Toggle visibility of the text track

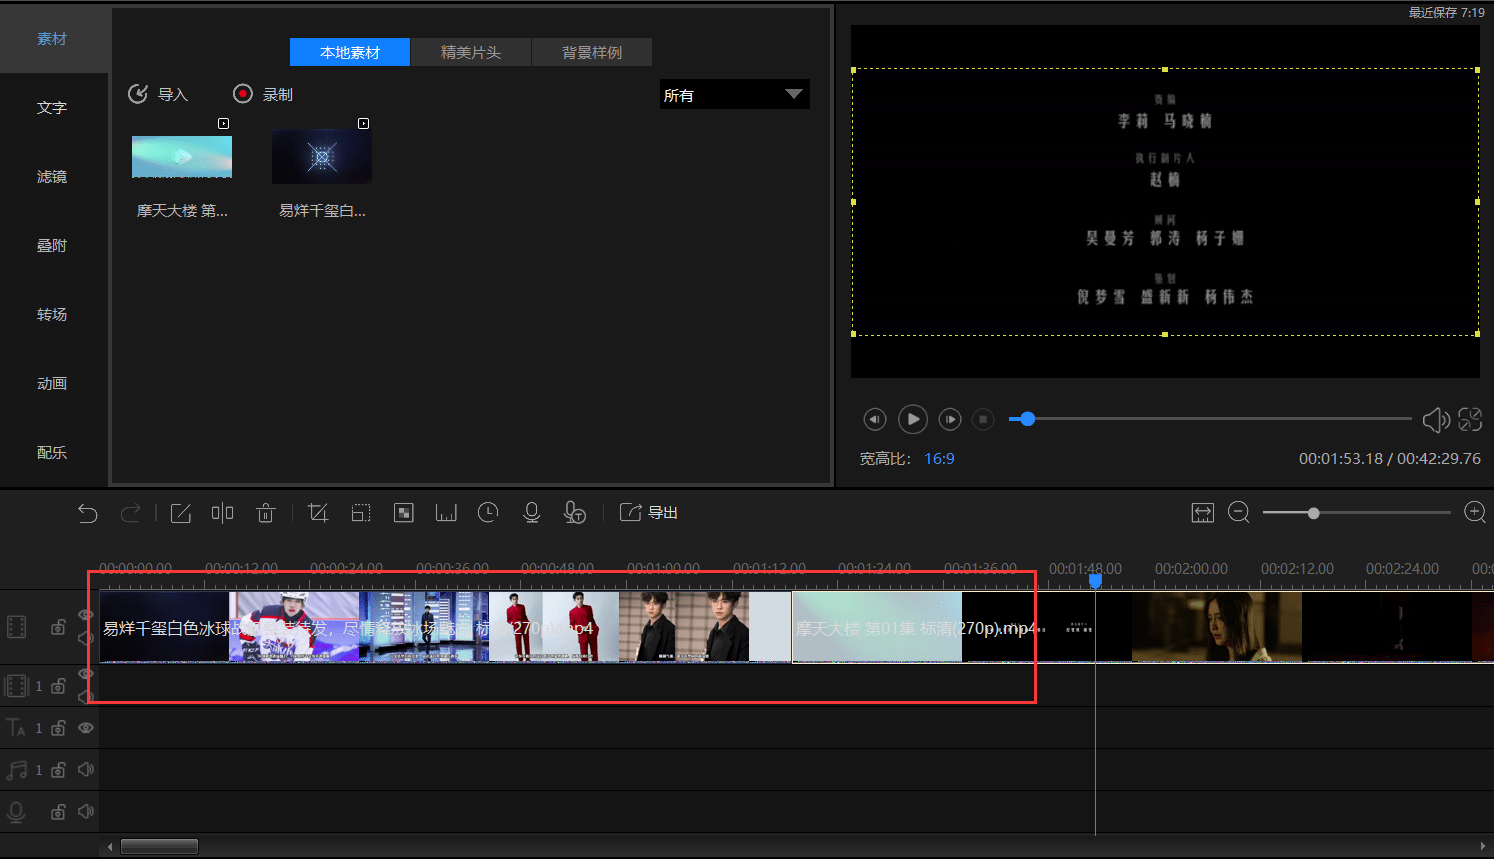[86, 728]
